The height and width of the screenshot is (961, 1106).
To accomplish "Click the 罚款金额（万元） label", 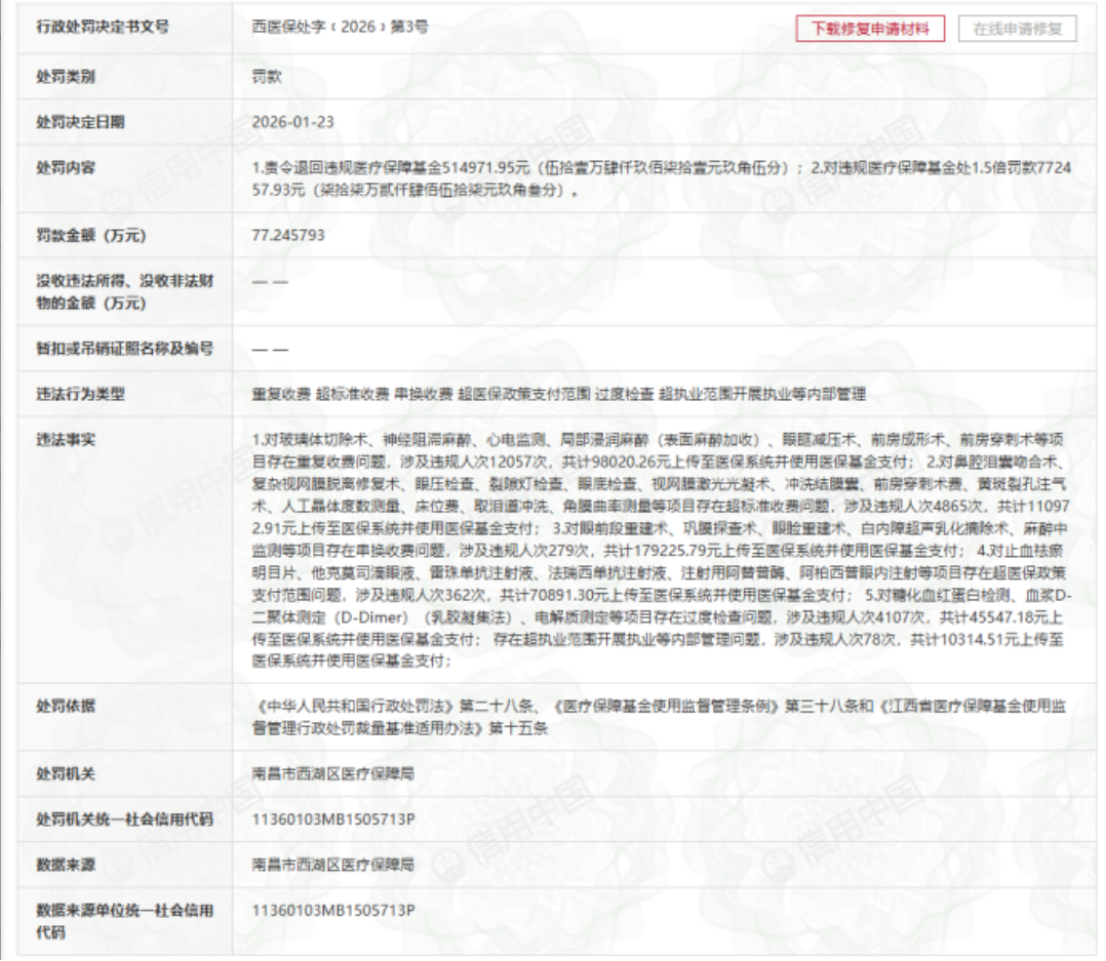I will click(x=91, y=235).
